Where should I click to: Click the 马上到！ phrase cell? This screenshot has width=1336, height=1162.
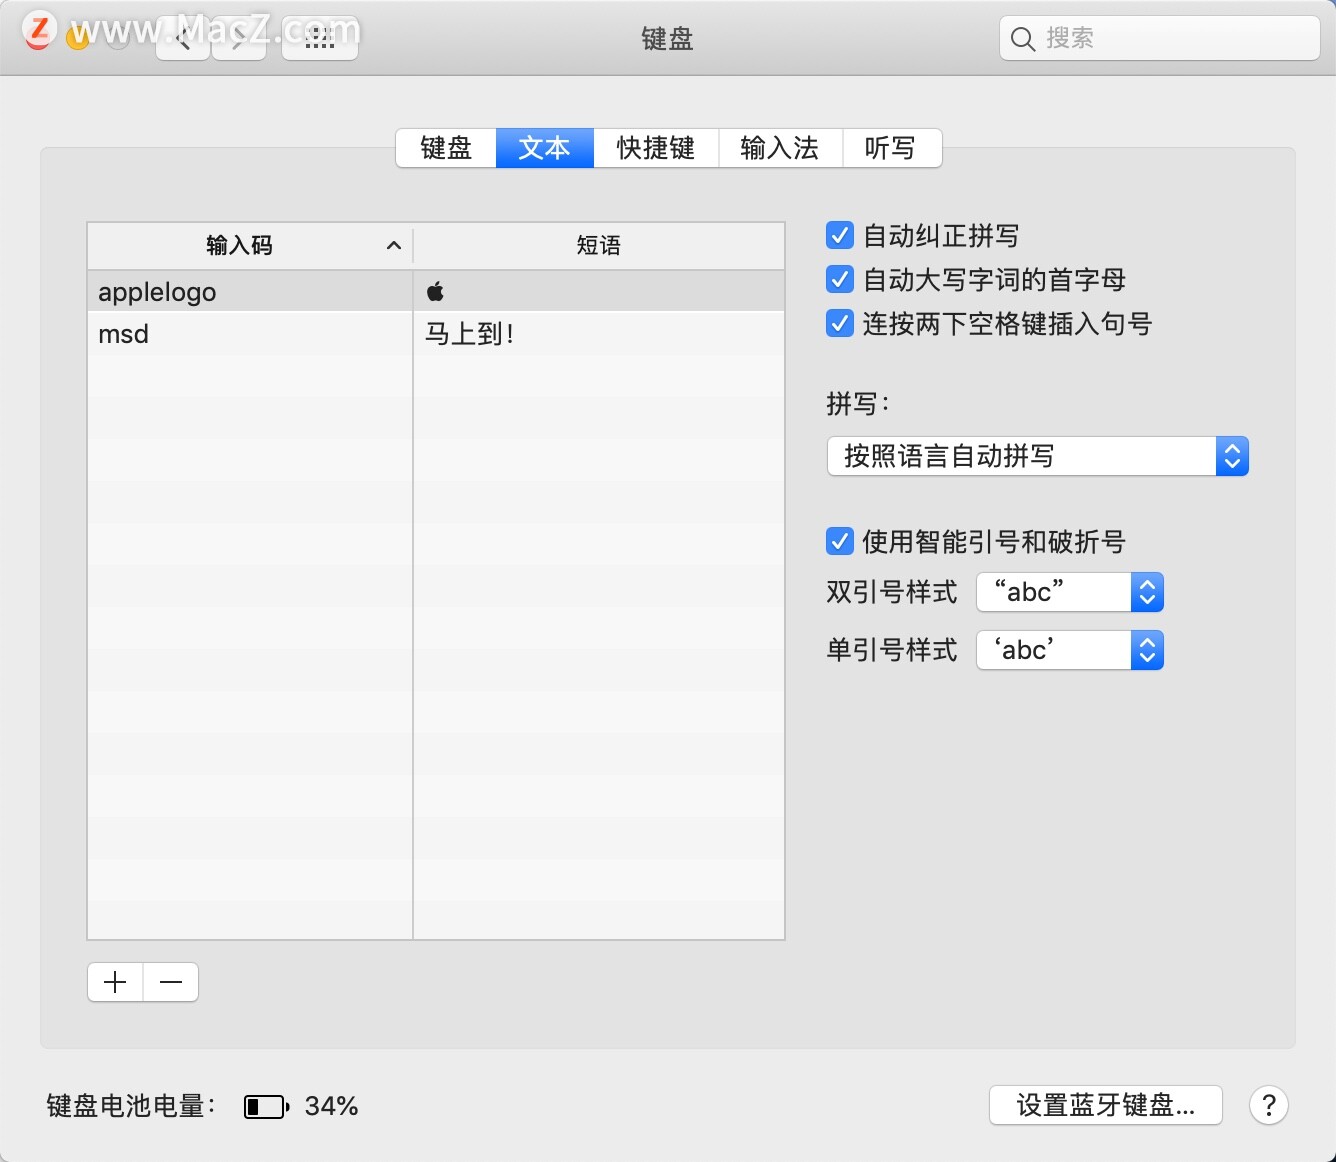pyautogui.click(x=598, y=334)
